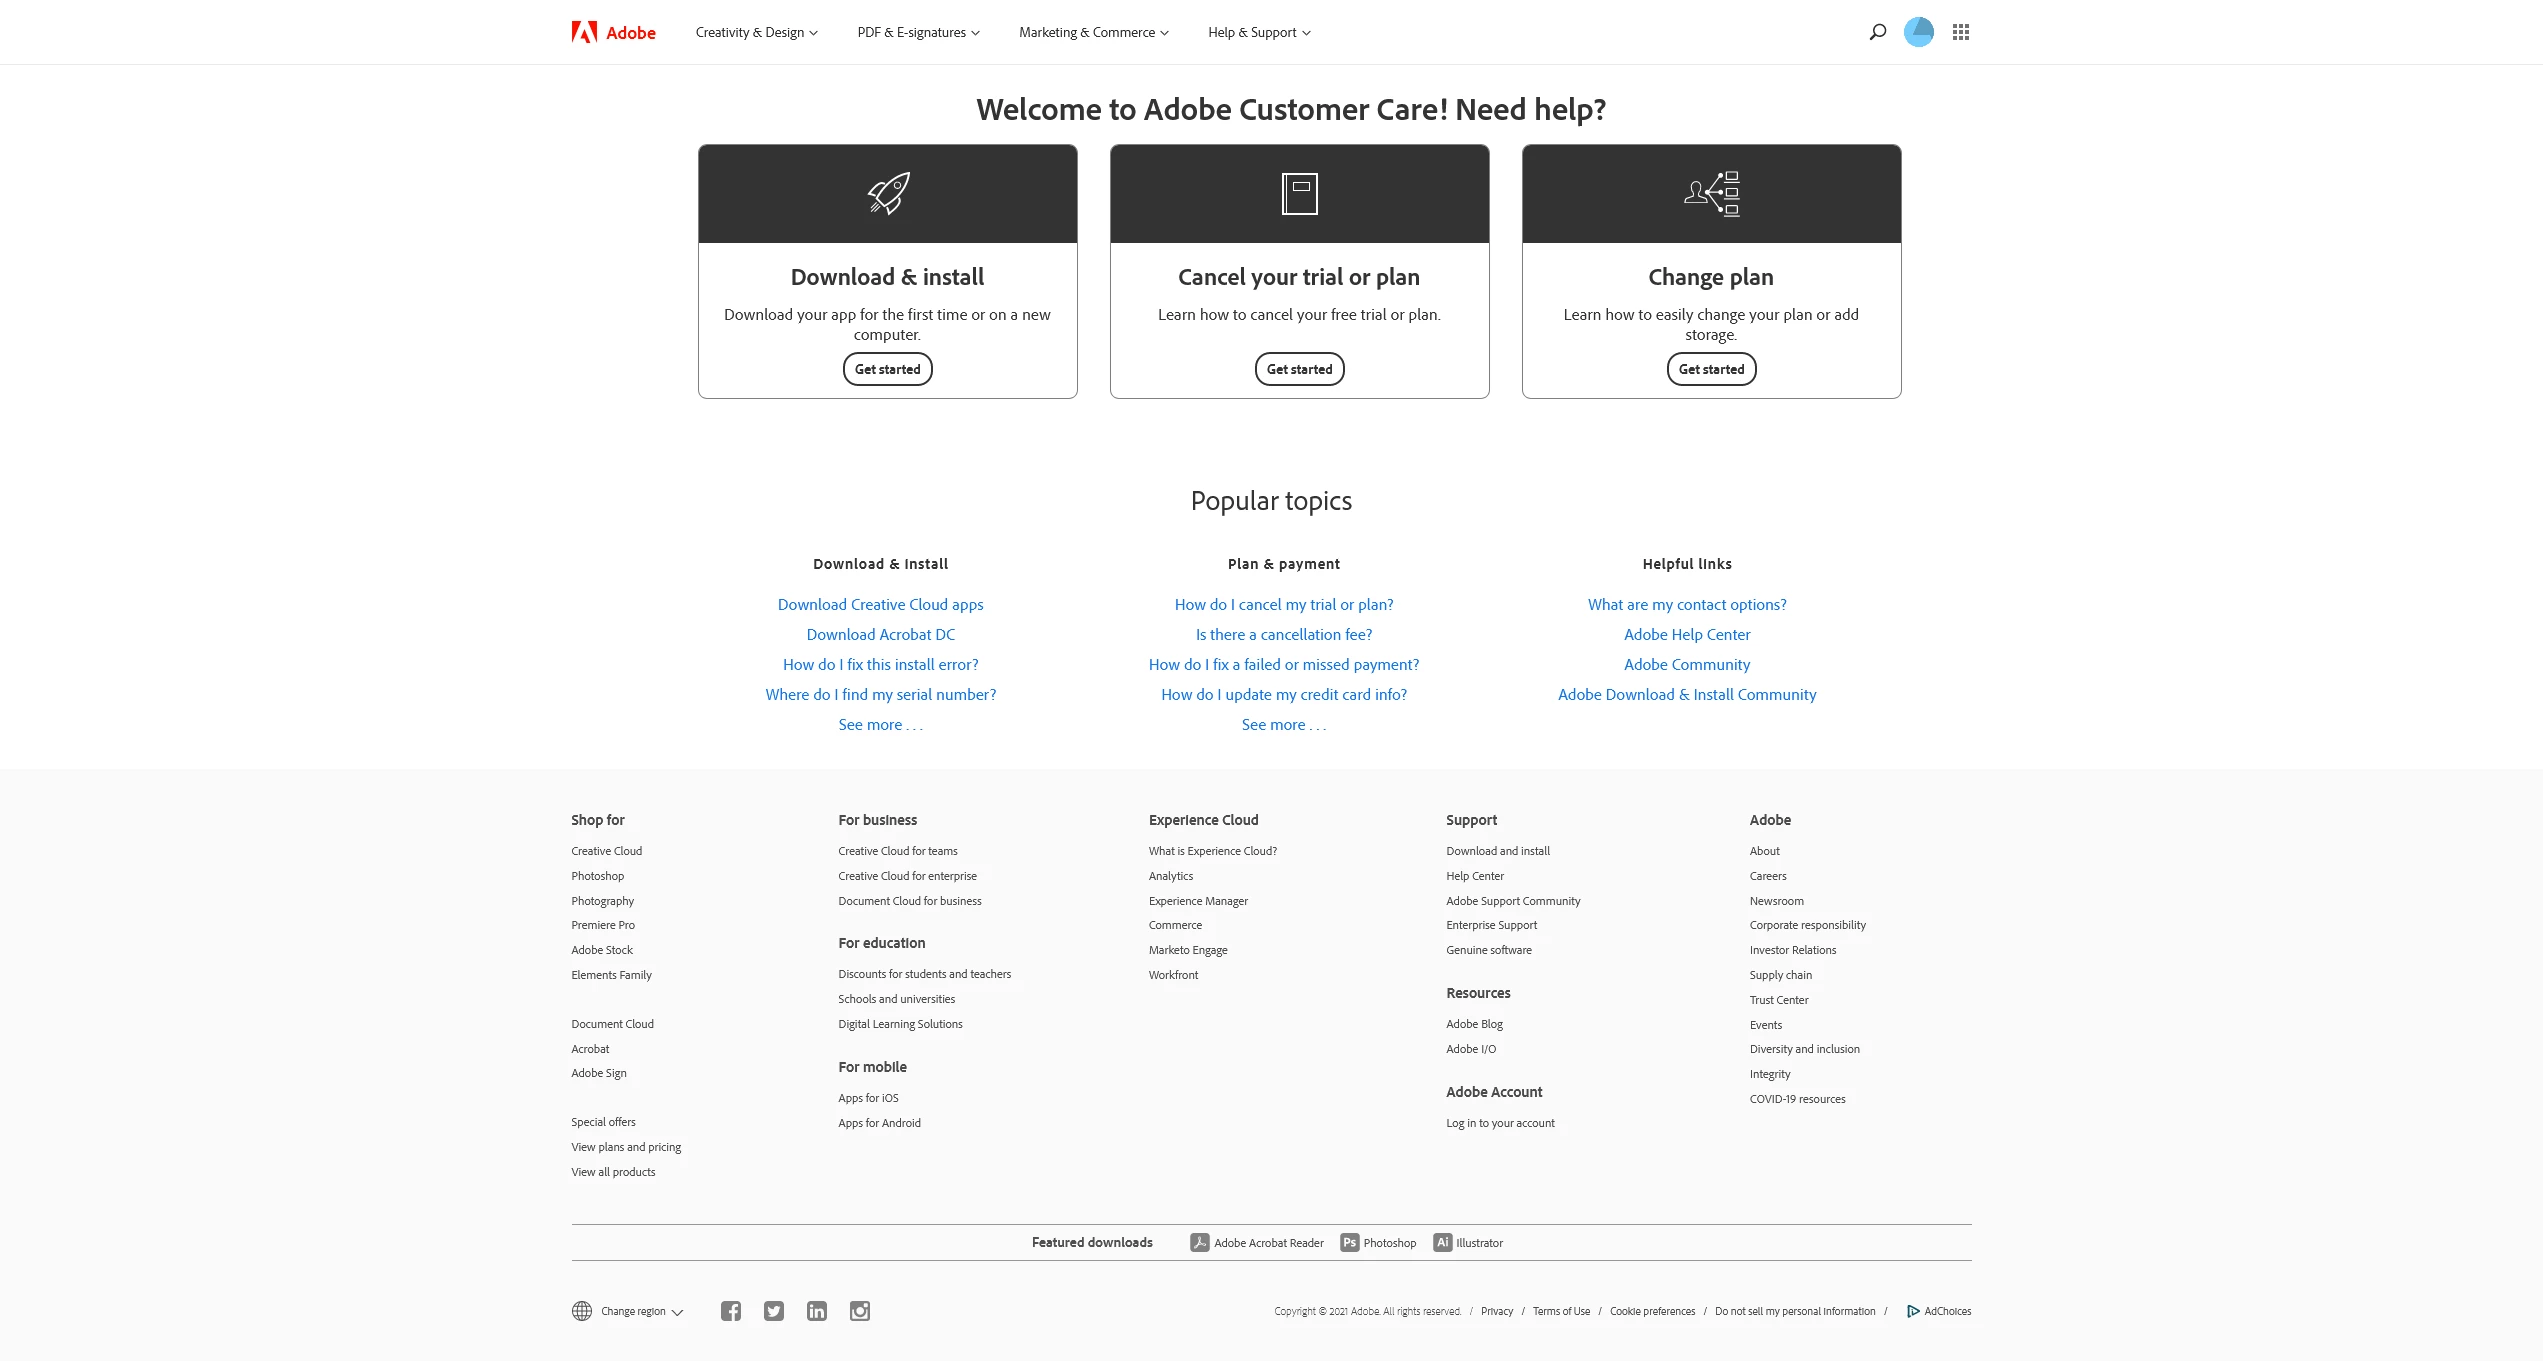Open the LinkedIn footer icon

tap(817, 1311)
